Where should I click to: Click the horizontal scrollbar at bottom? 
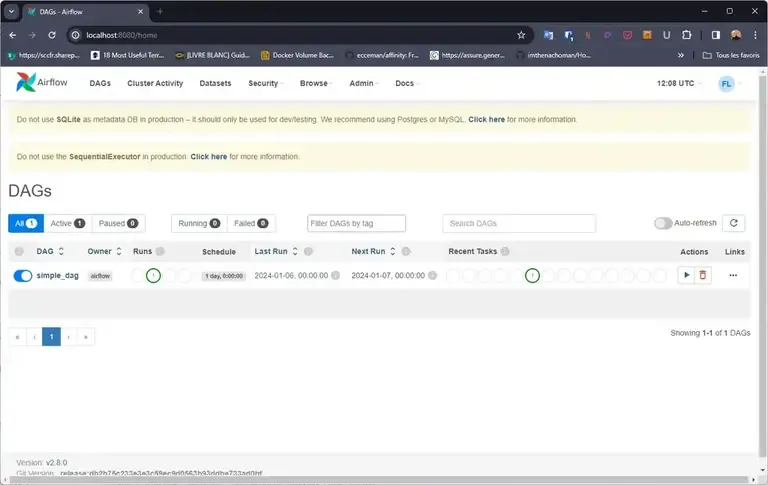click(x=377, y=480)
